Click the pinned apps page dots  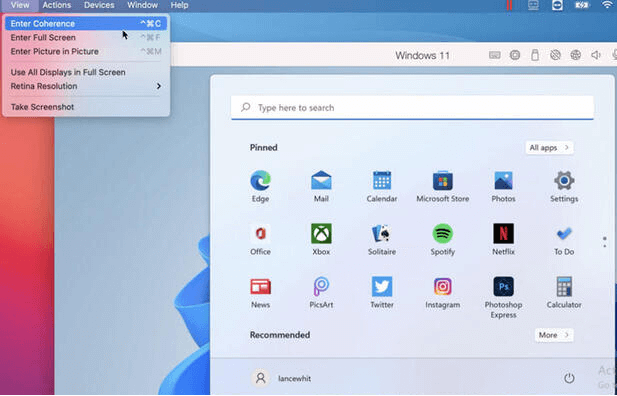coord(605,242)
